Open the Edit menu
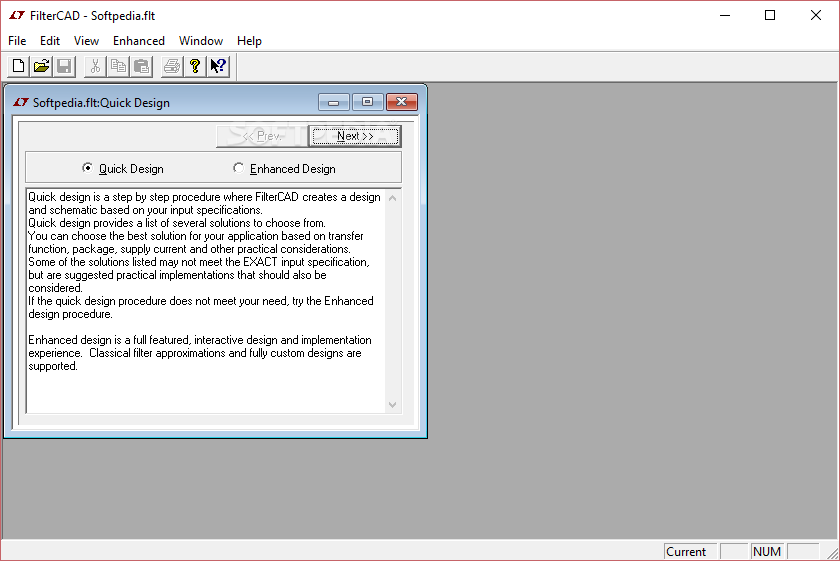The height and width of the screenshot is (561, 840). click(50, 41)
